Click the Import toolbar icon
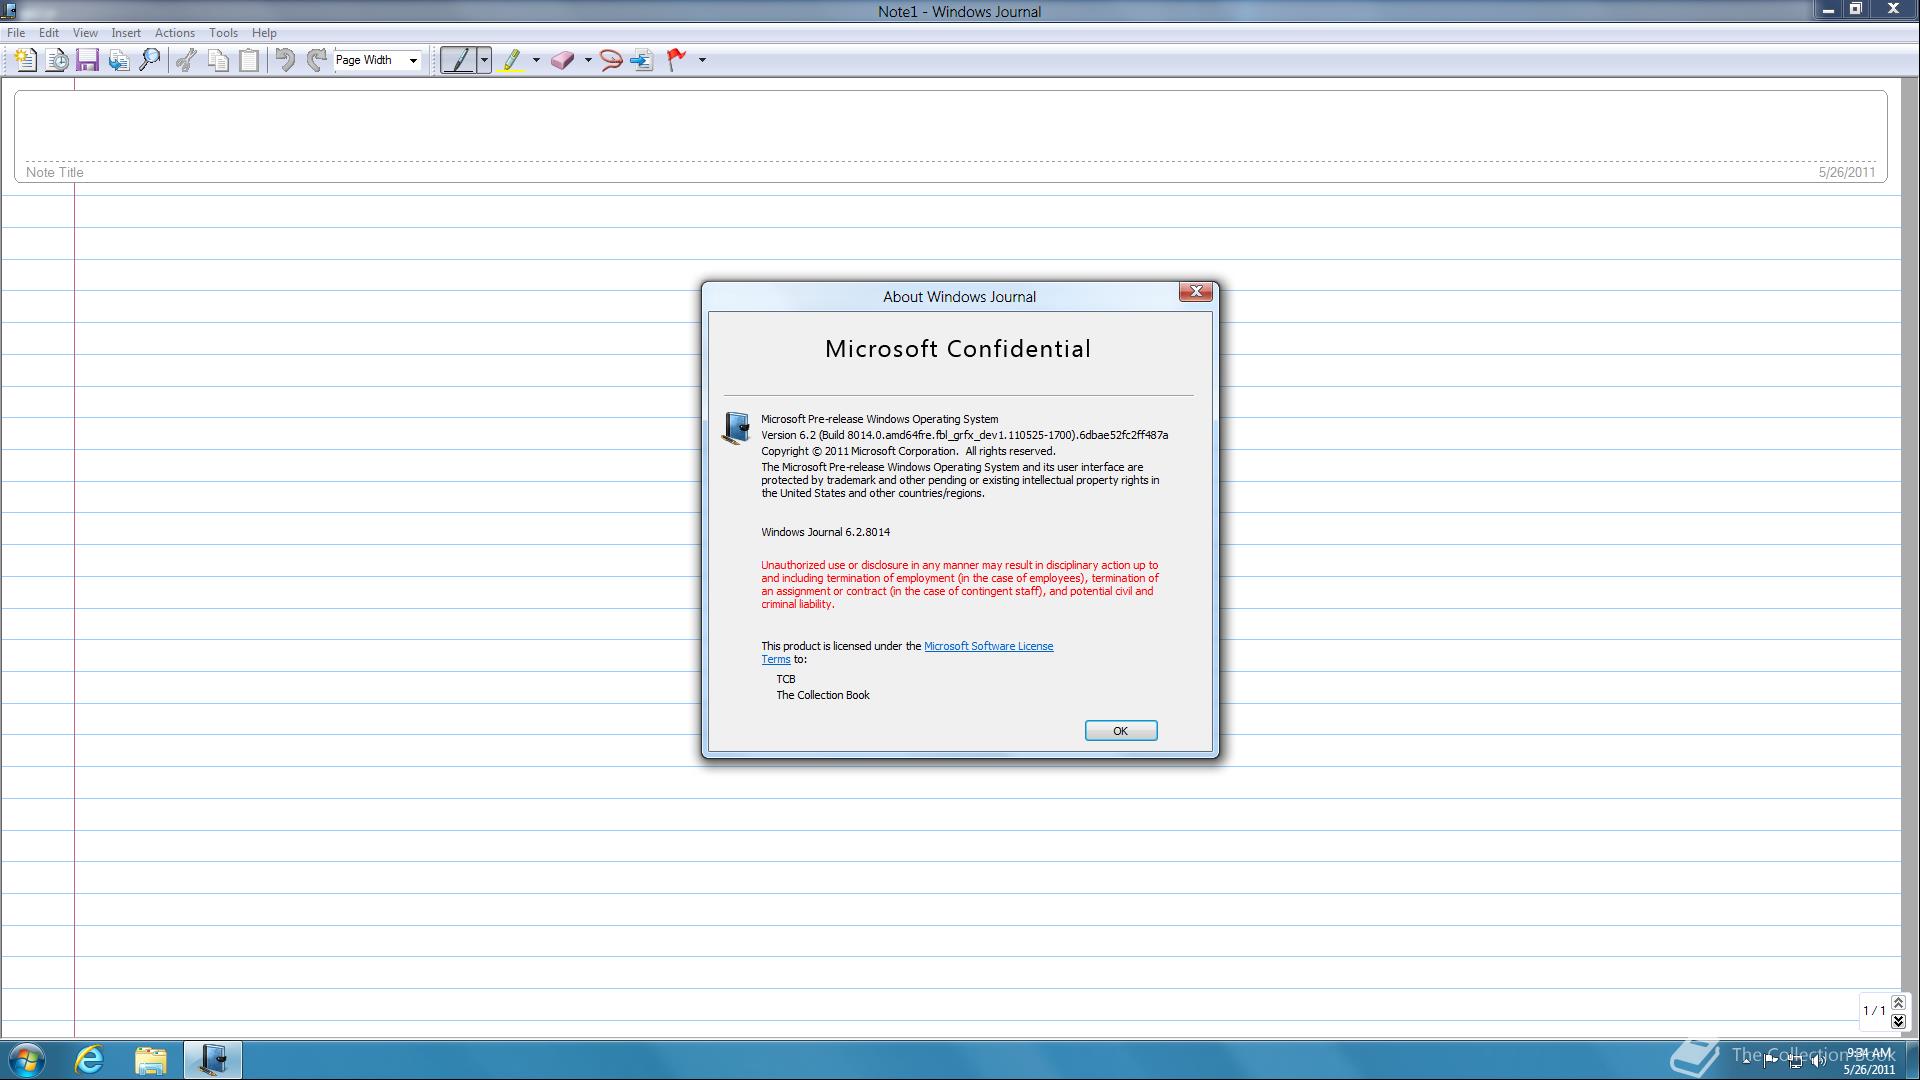Screen dimensions: 1920x1080 coord(119,60)
